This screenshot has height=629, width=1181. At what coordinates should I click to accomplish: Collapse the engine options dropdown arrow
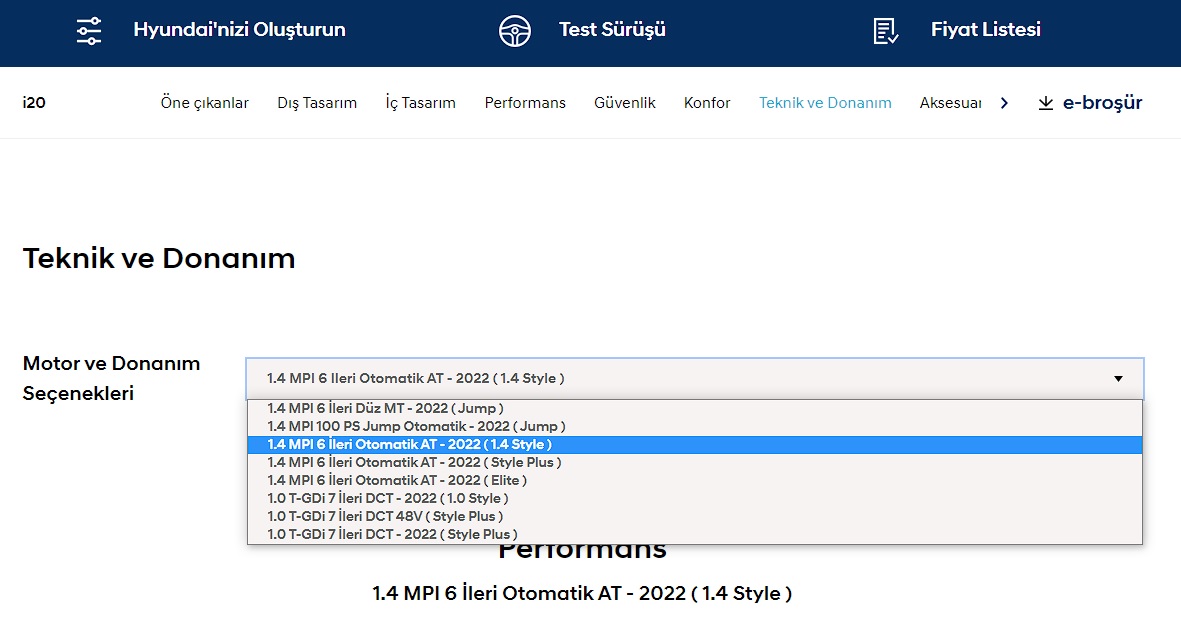click(x=1118, y=379)
